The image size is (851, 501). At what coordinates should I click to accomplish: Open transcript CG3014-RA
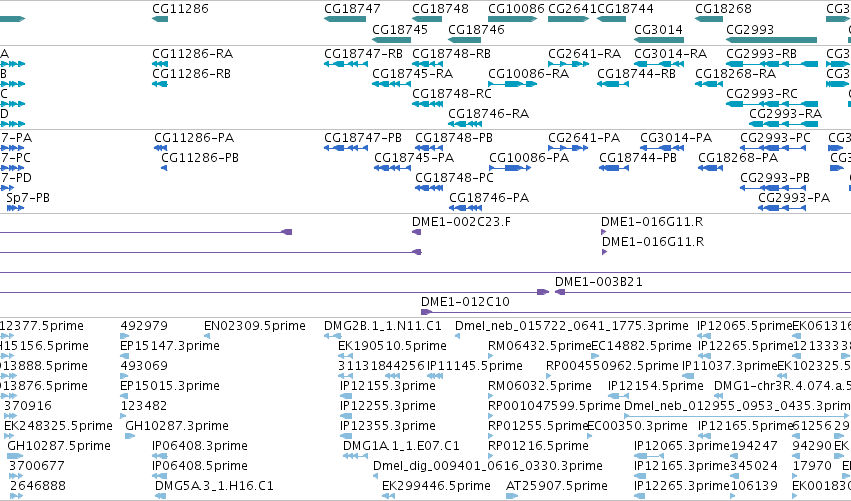671,54
